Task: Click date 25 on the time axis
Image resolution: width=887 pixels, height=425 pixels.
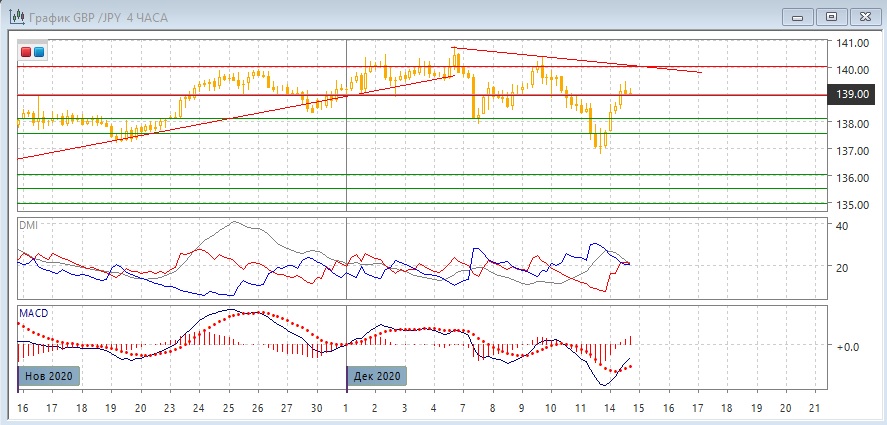Action: [x=227, y=408]
